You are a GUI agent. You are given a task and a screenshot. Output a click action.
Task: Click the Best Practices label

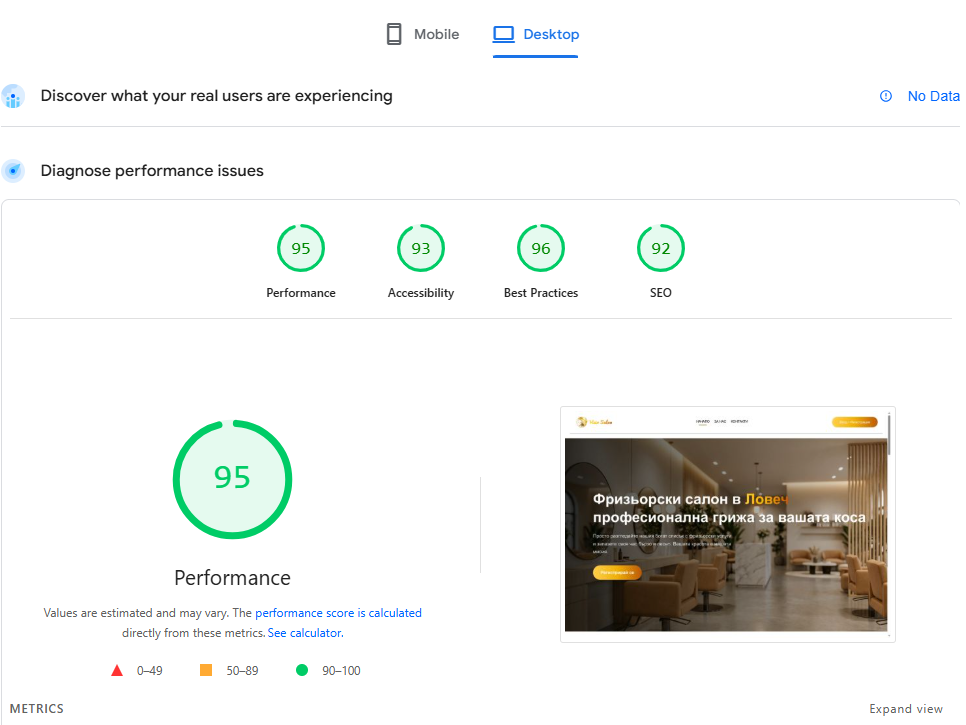540,293
